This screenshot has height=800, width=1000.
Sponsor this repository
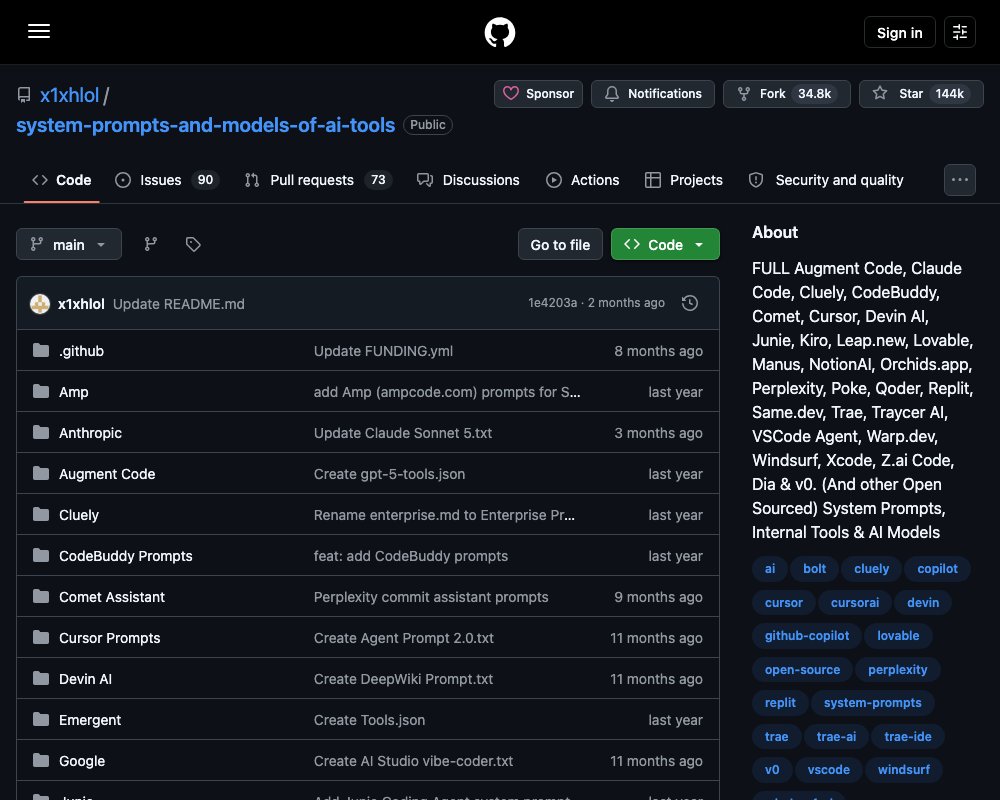538,94
